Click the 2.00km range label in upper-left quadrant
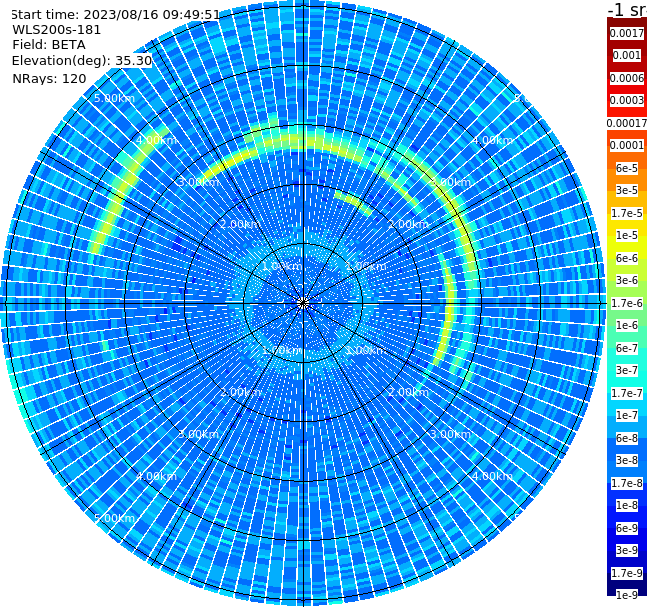 pyautogui.click(x=240, y=224)
